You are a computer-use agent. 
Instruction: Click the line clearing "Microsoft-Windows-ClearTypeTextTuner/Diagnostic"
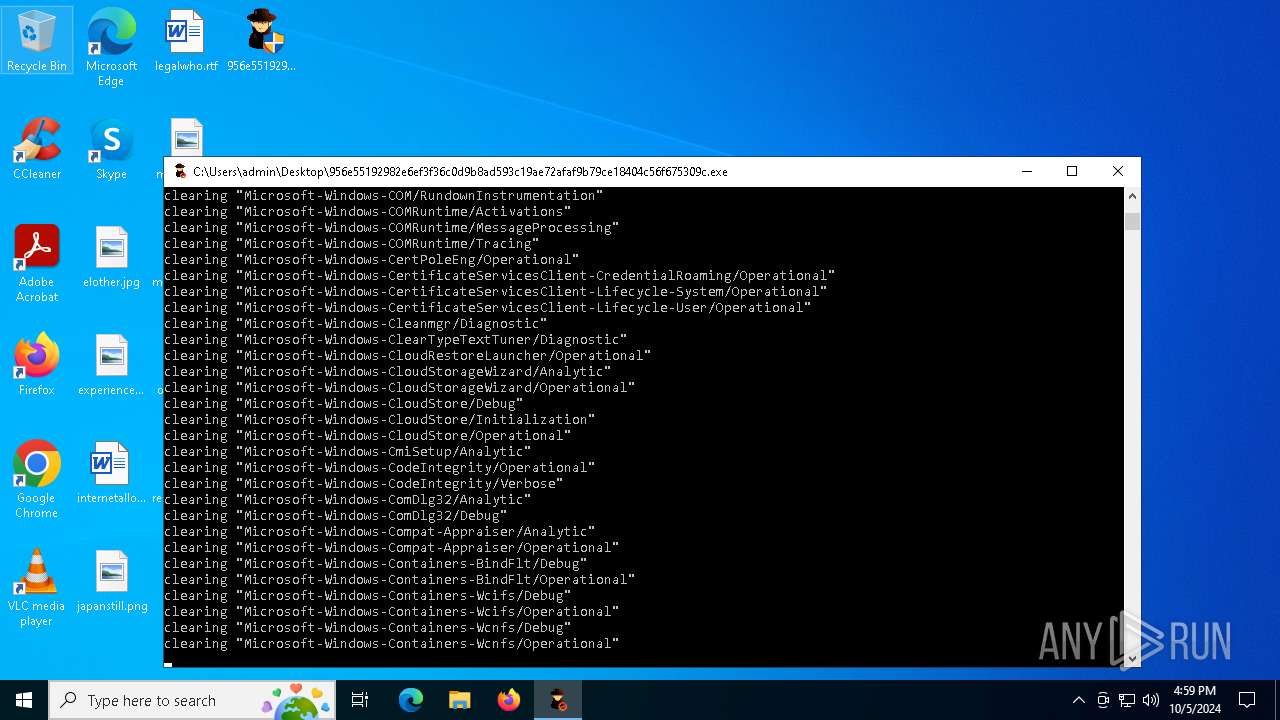point(396,339)
